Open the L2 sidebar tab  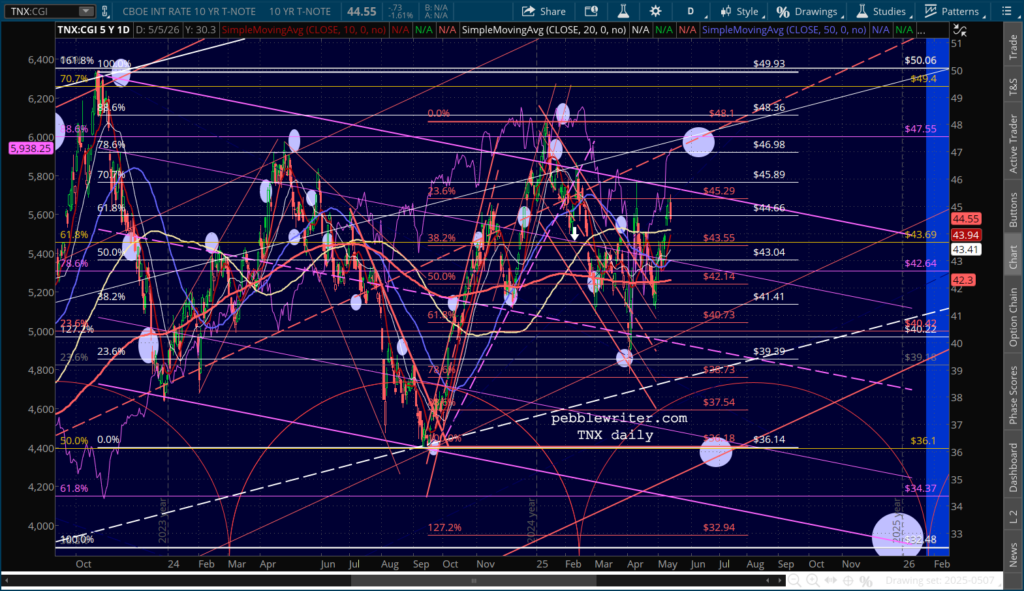pos(1013,517)
